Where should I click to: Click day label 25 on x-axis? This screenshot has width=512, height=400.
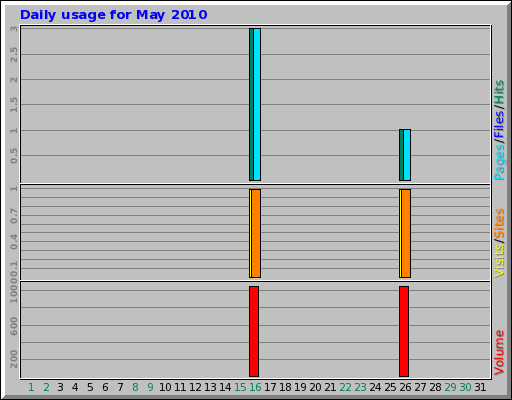point(390,387)
